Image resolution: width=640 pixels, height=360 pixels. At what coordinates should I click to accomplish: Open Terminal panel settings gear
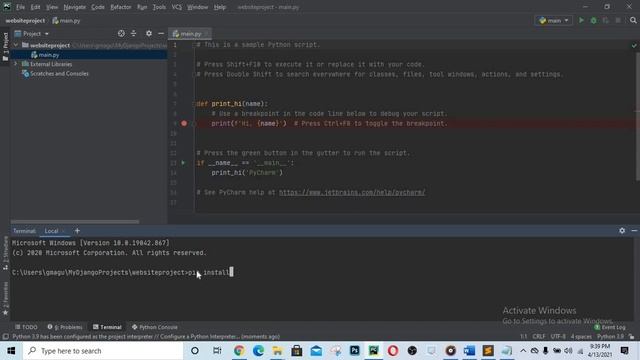[x=622, y=231]
